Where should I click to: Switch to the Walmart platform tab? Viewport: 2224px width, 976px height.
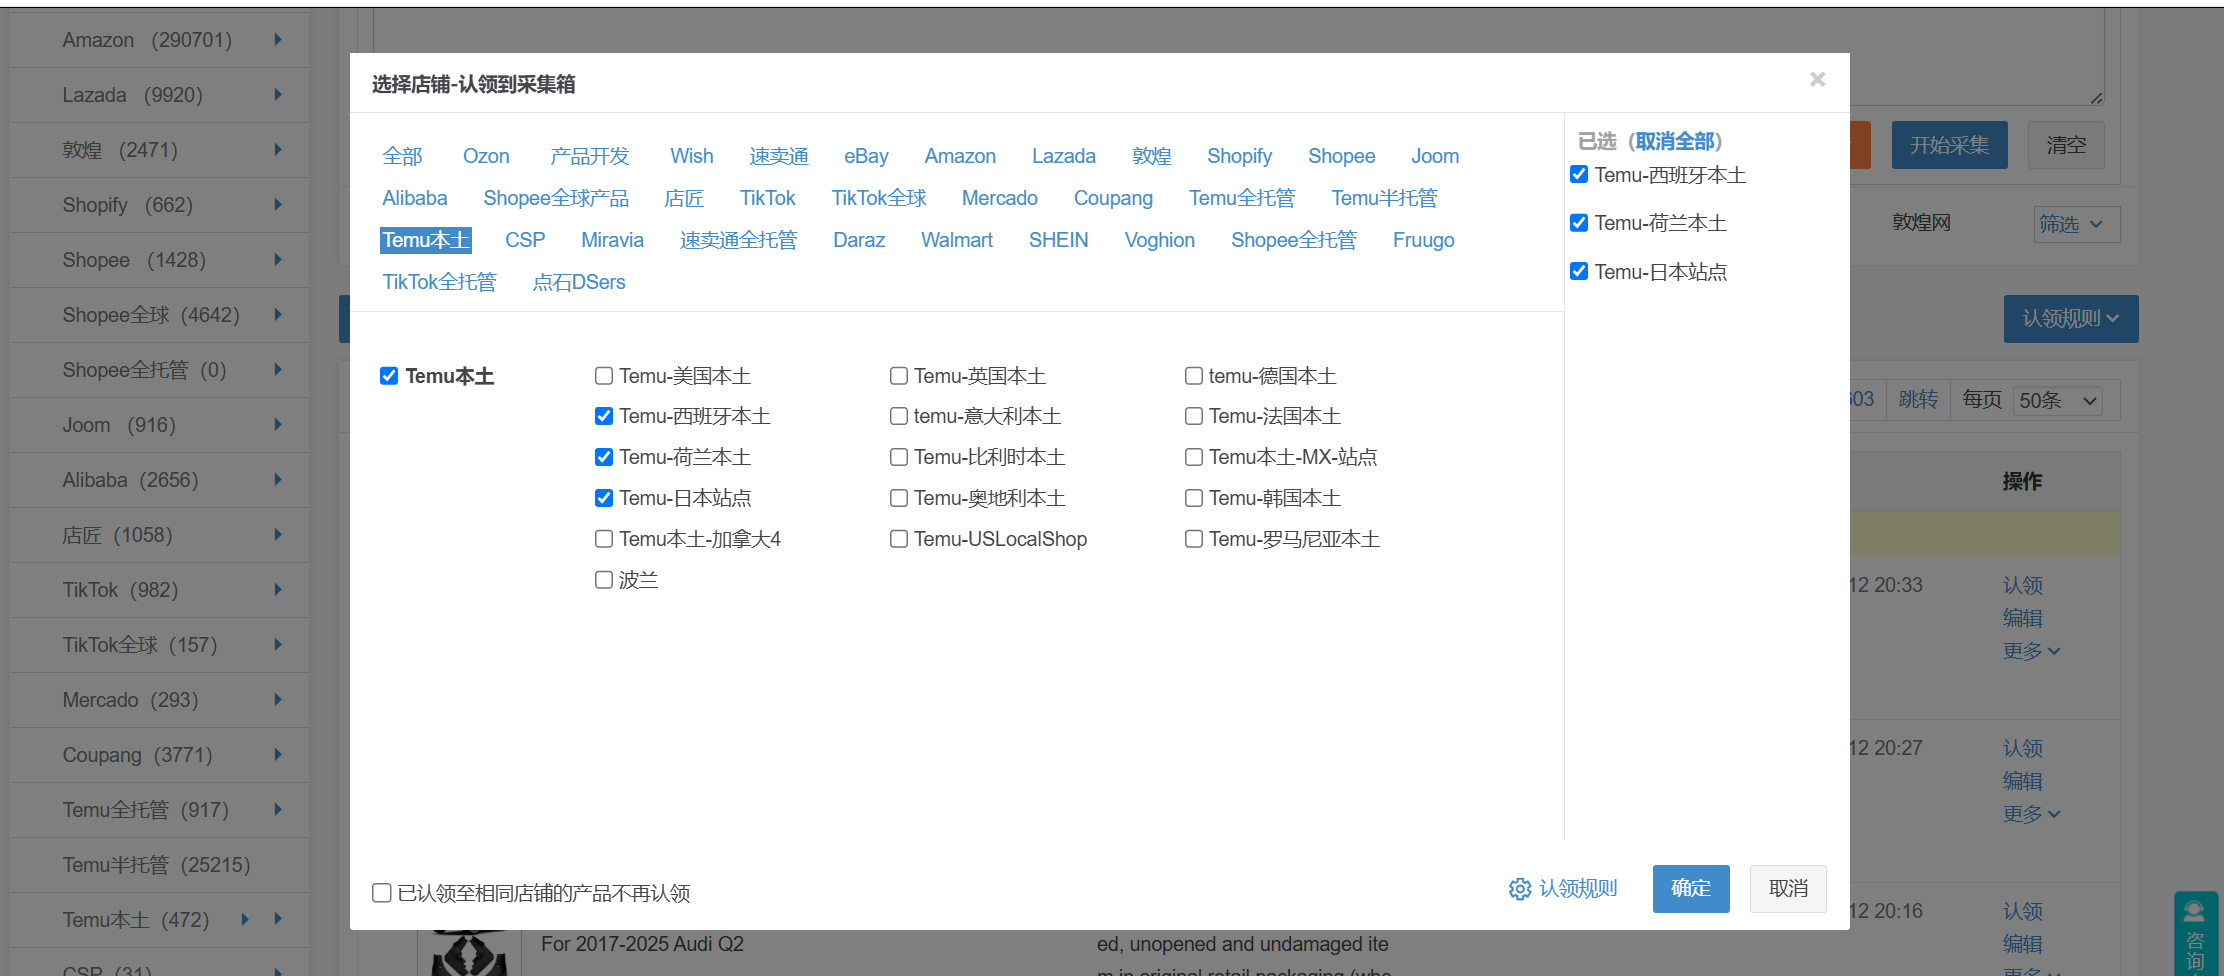(957, 240)
